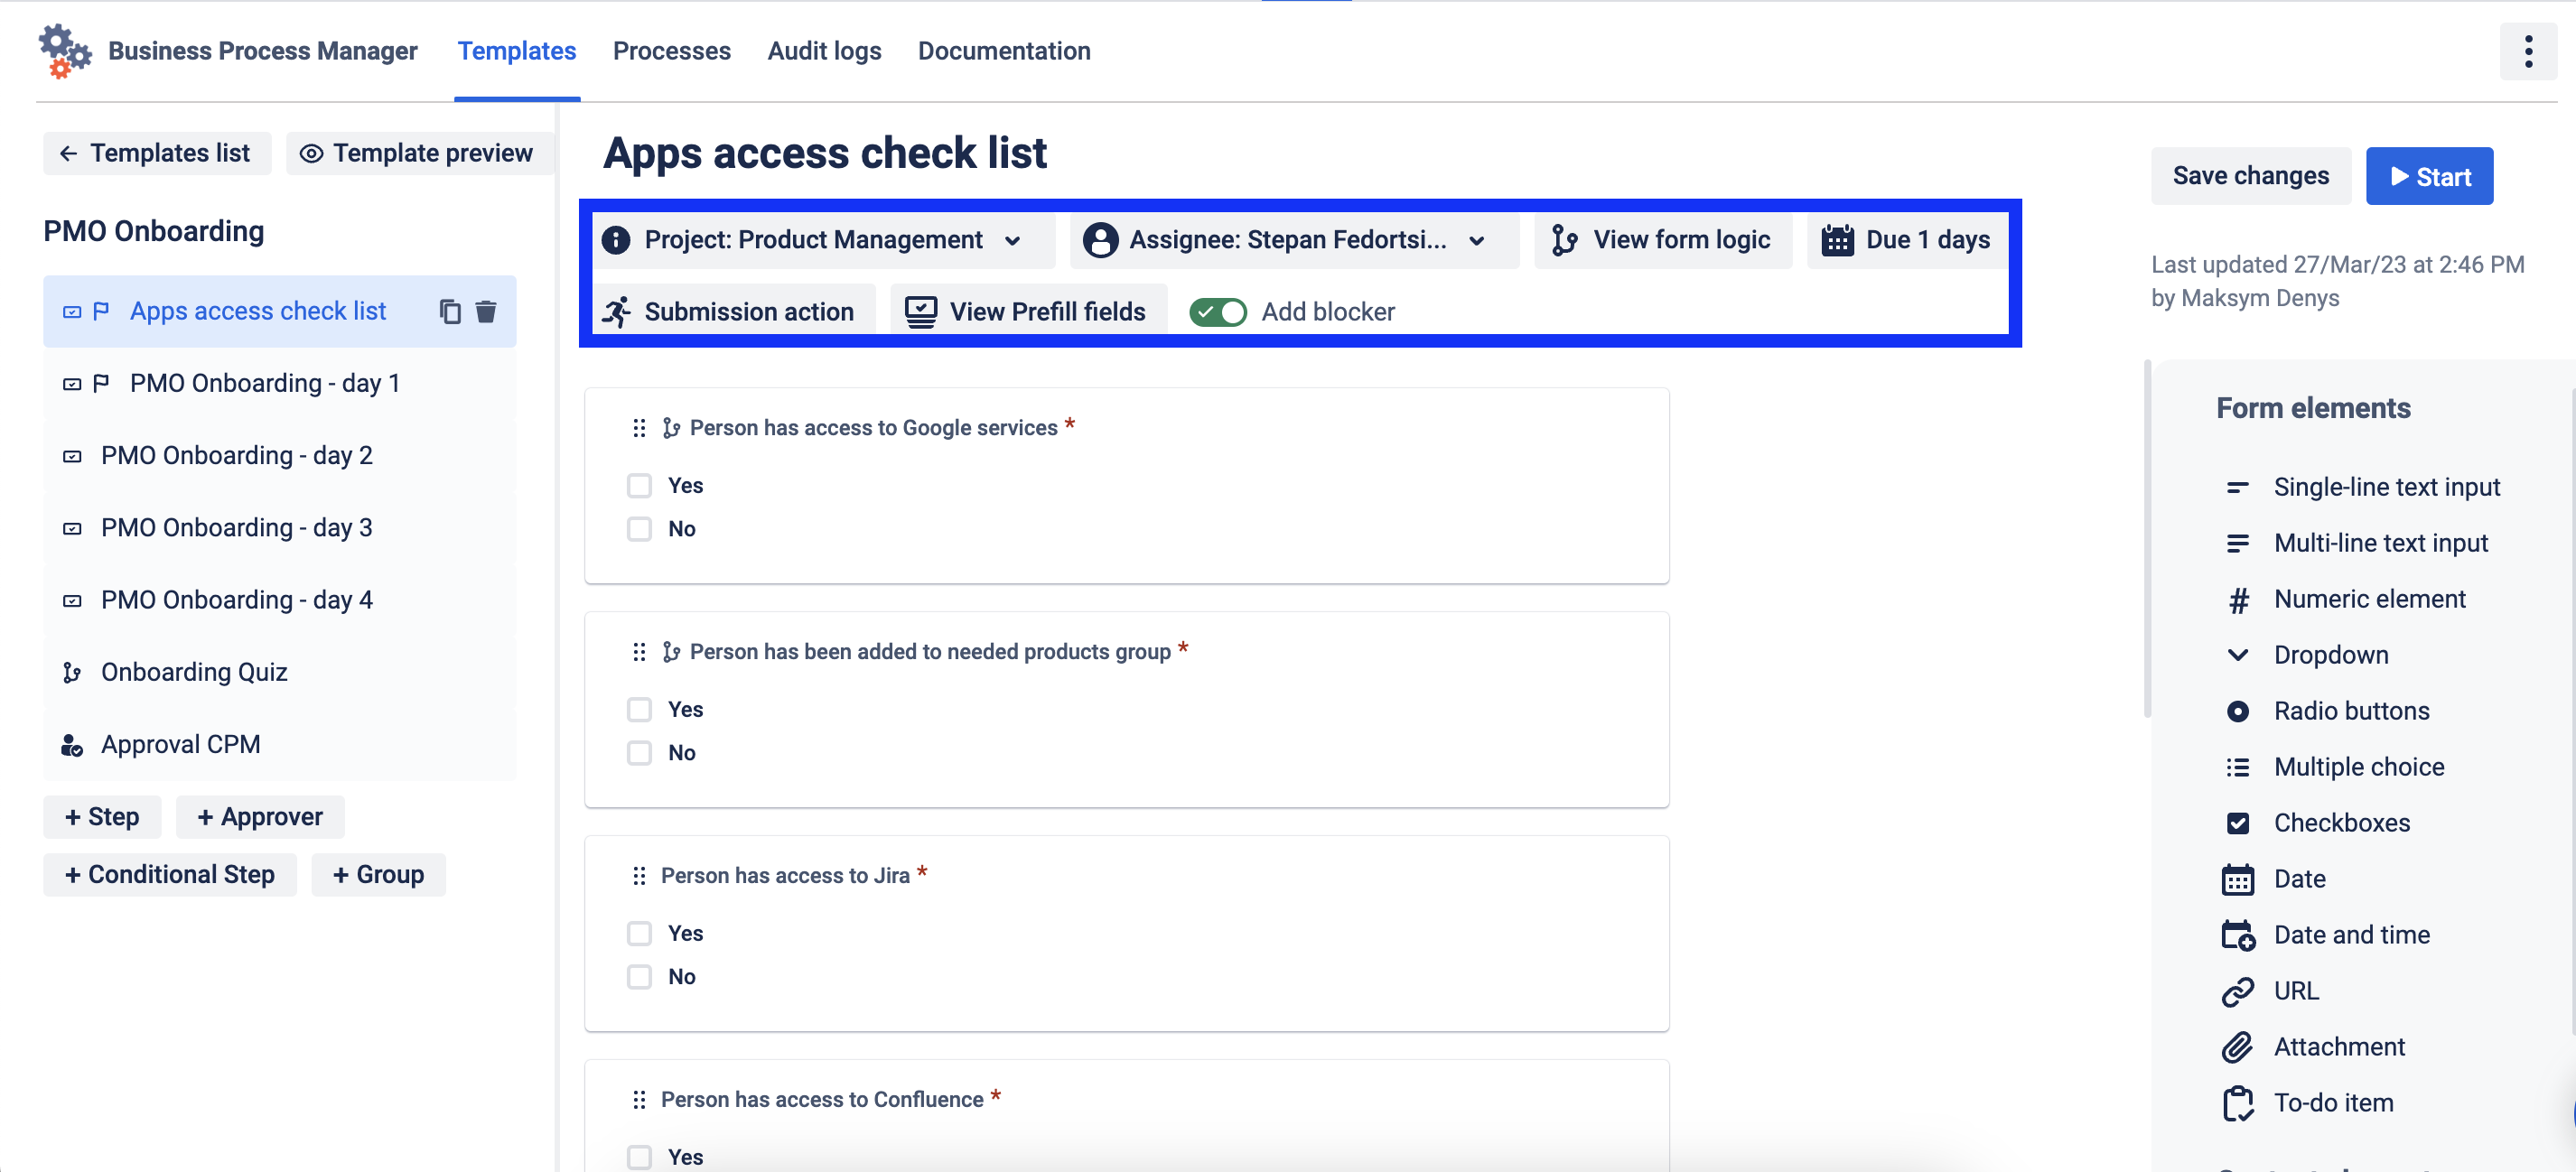Open the three-dot more options menu
Image resolution: width=2576 pixels, height=1172 pixels.
click(x=2527, y=51)
